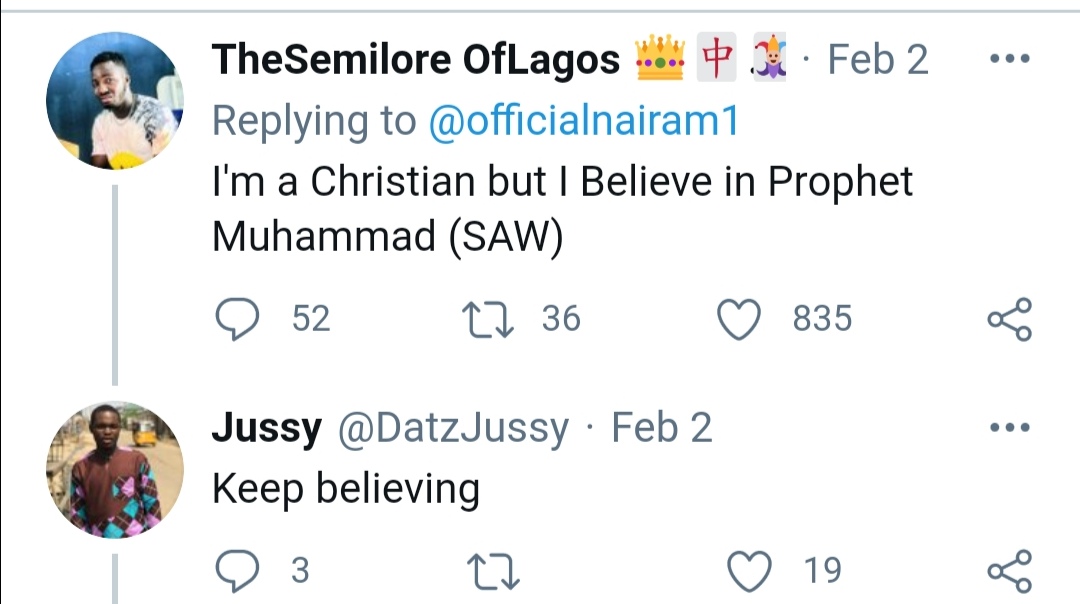Share TheSemilore OfLagos tweet

click(1008, 319)
